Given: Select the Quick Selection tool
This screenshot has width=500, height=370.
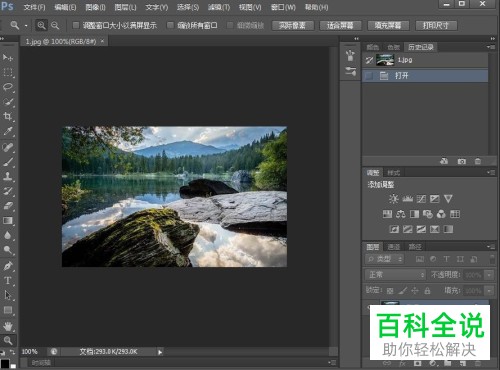Looking at the screenshot, I should 7,102.
